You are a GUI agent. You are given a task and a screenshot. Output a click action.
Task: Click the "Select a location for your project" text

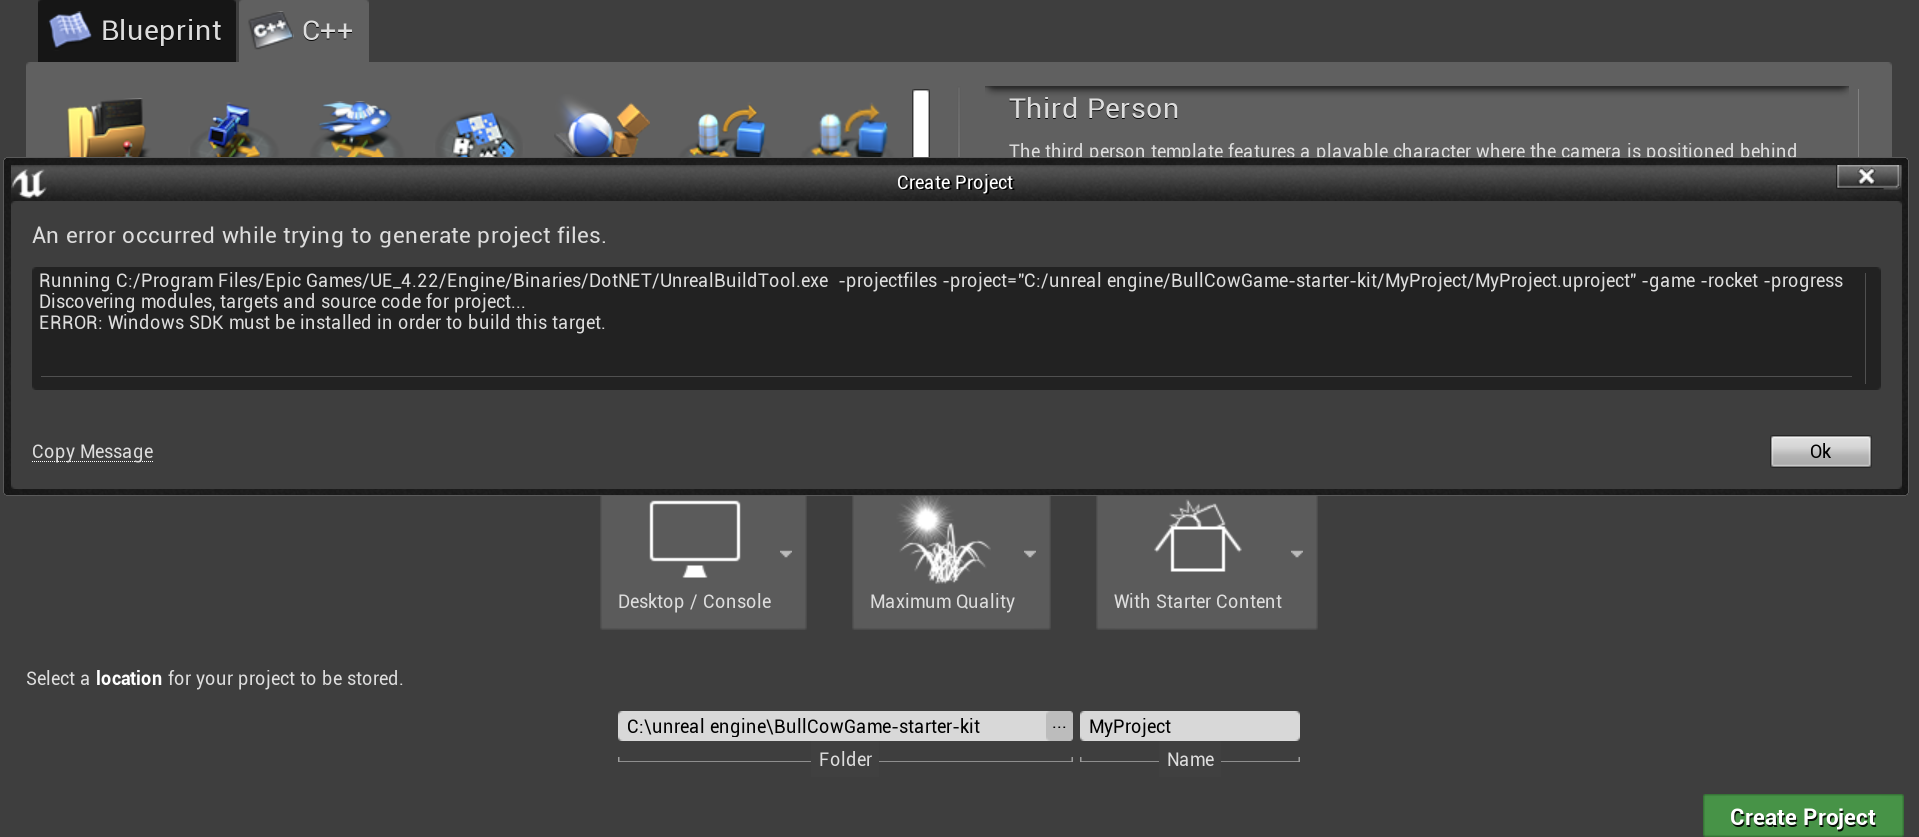click(214, 678)
